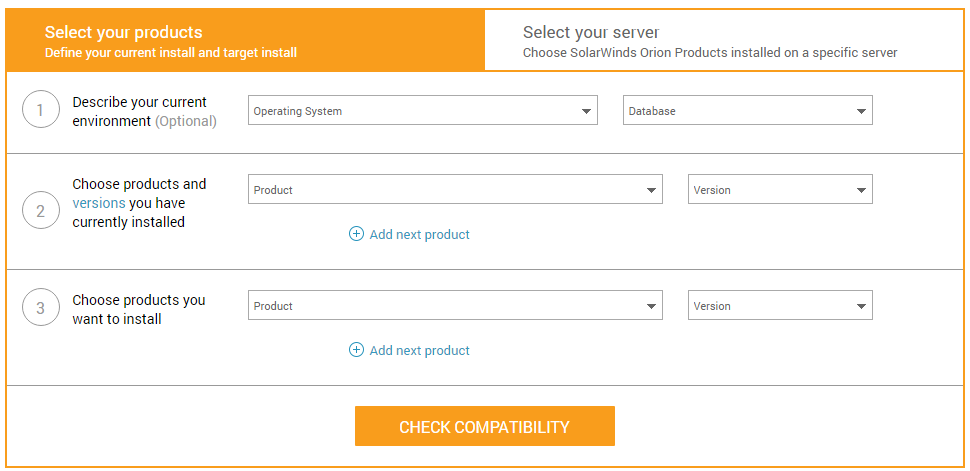Click the step 3 circle icon
This screenshot has width=970, height=471.
[x=40, y=308]
